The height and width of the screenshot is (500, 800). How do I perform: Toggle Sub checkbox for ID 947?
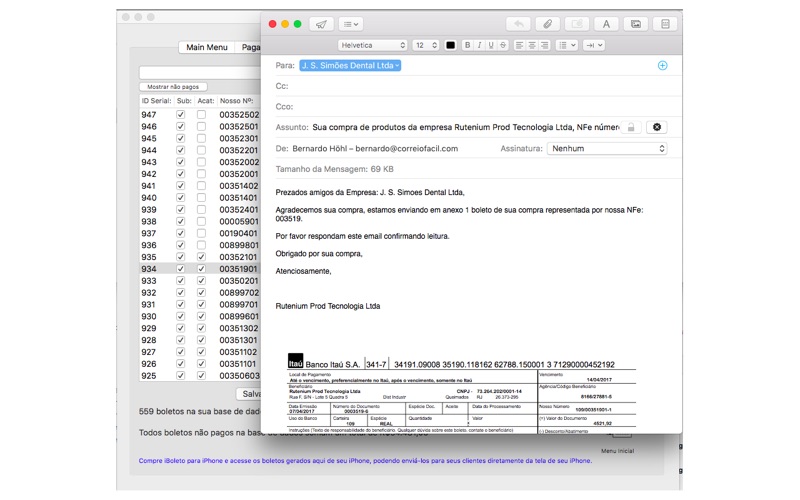(180, 114)
